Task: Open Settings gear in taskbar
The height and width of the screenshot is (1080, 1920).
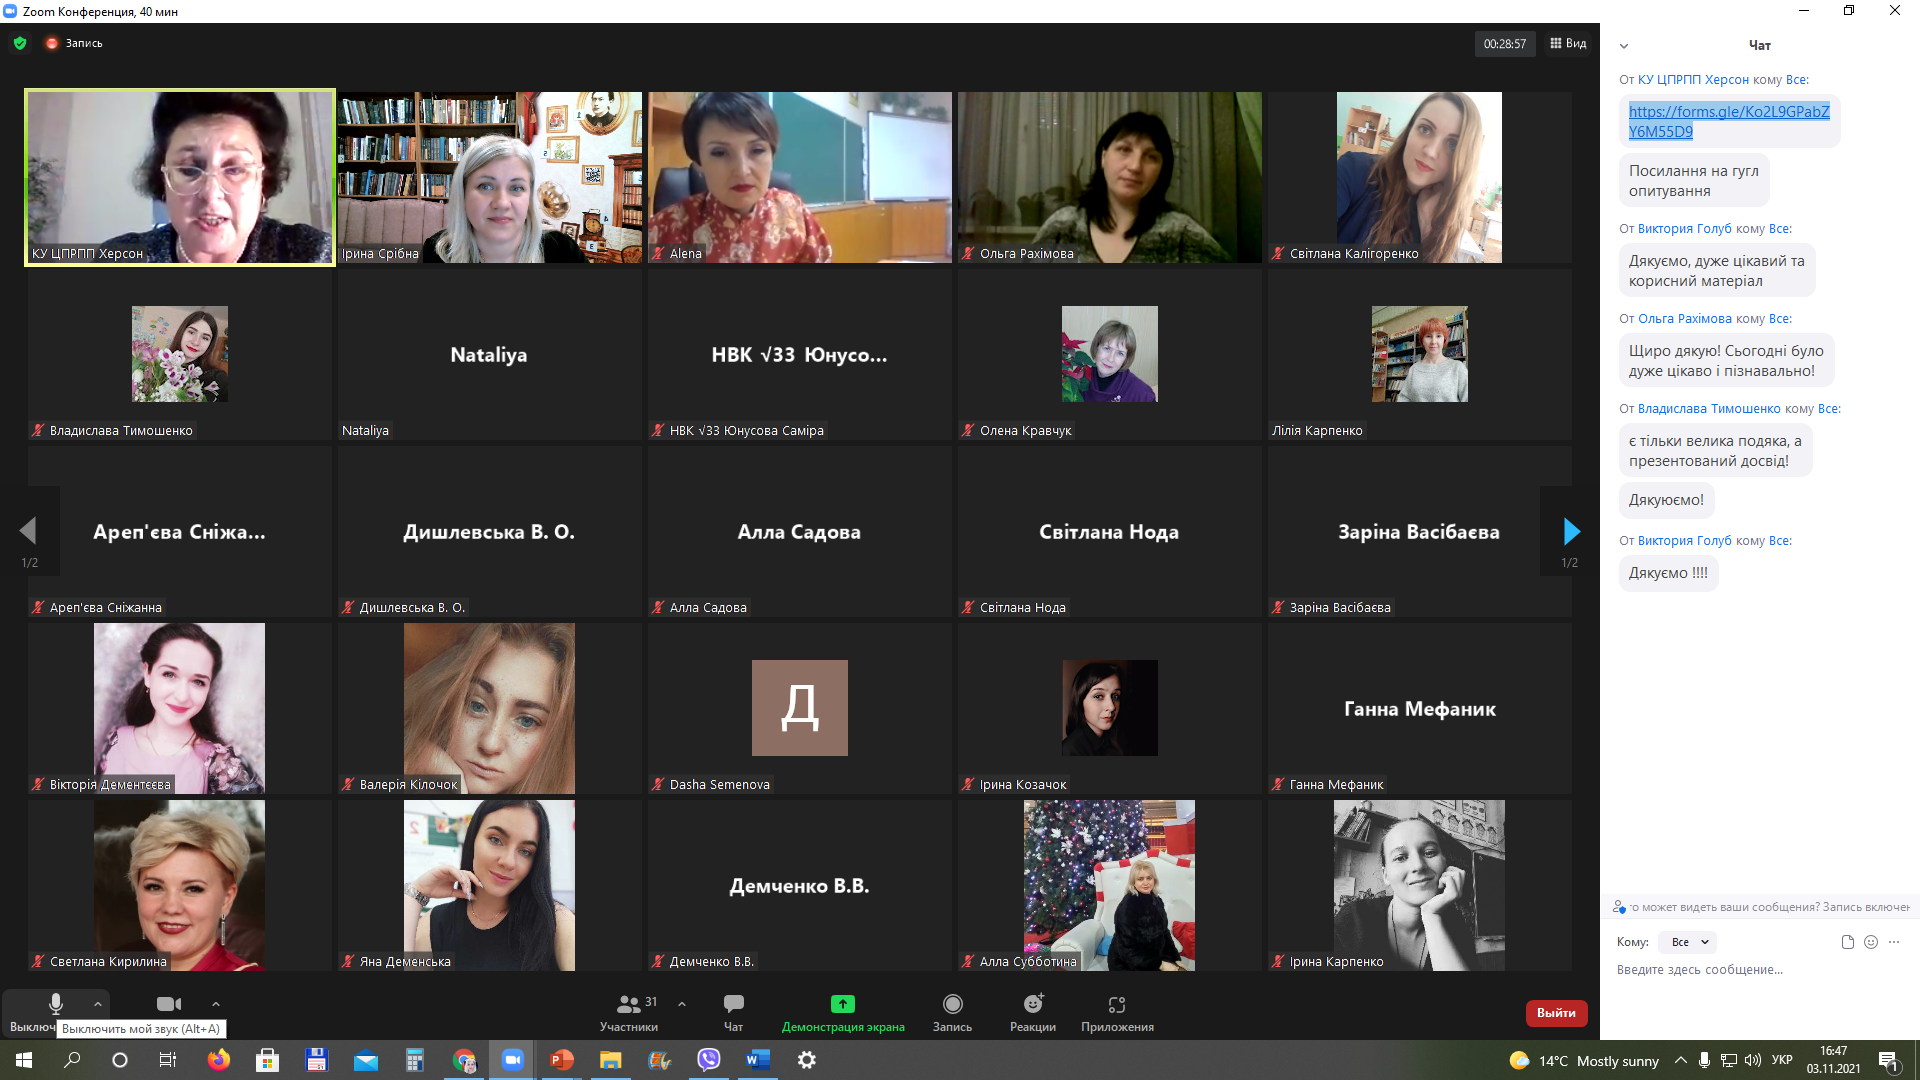Action: (x=807, y=1060)
